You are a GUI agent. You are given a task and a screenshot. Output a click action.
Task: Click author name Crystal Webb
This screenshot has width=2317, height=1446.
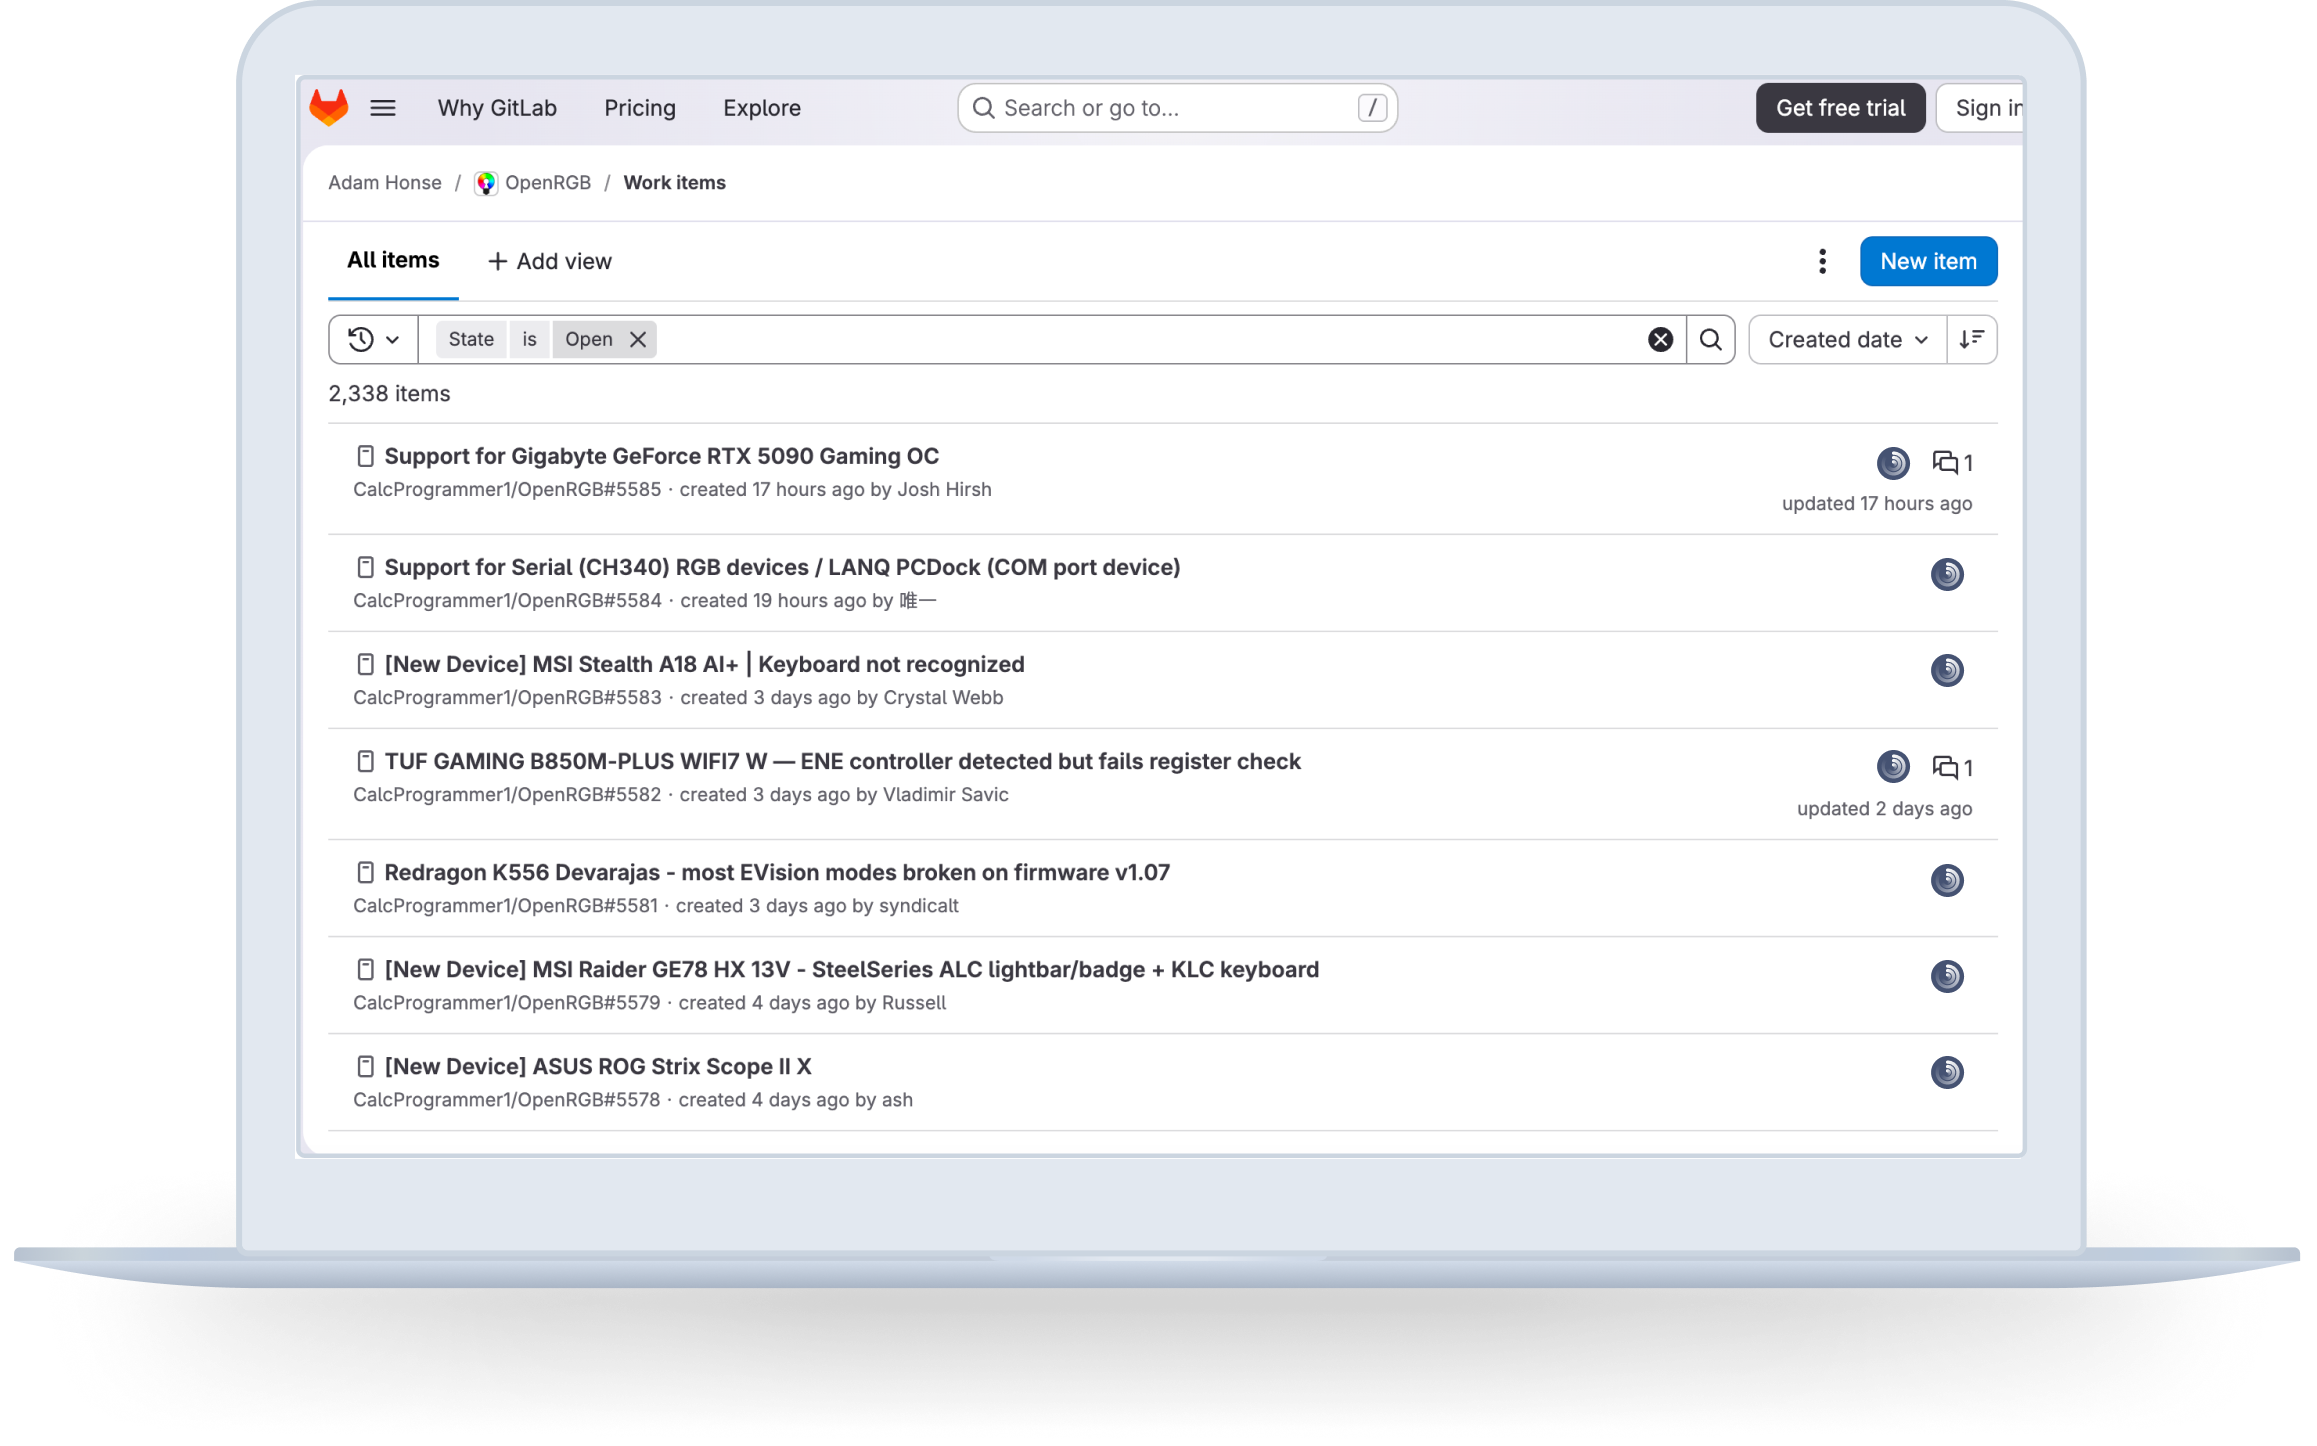(x=943, y=698)
